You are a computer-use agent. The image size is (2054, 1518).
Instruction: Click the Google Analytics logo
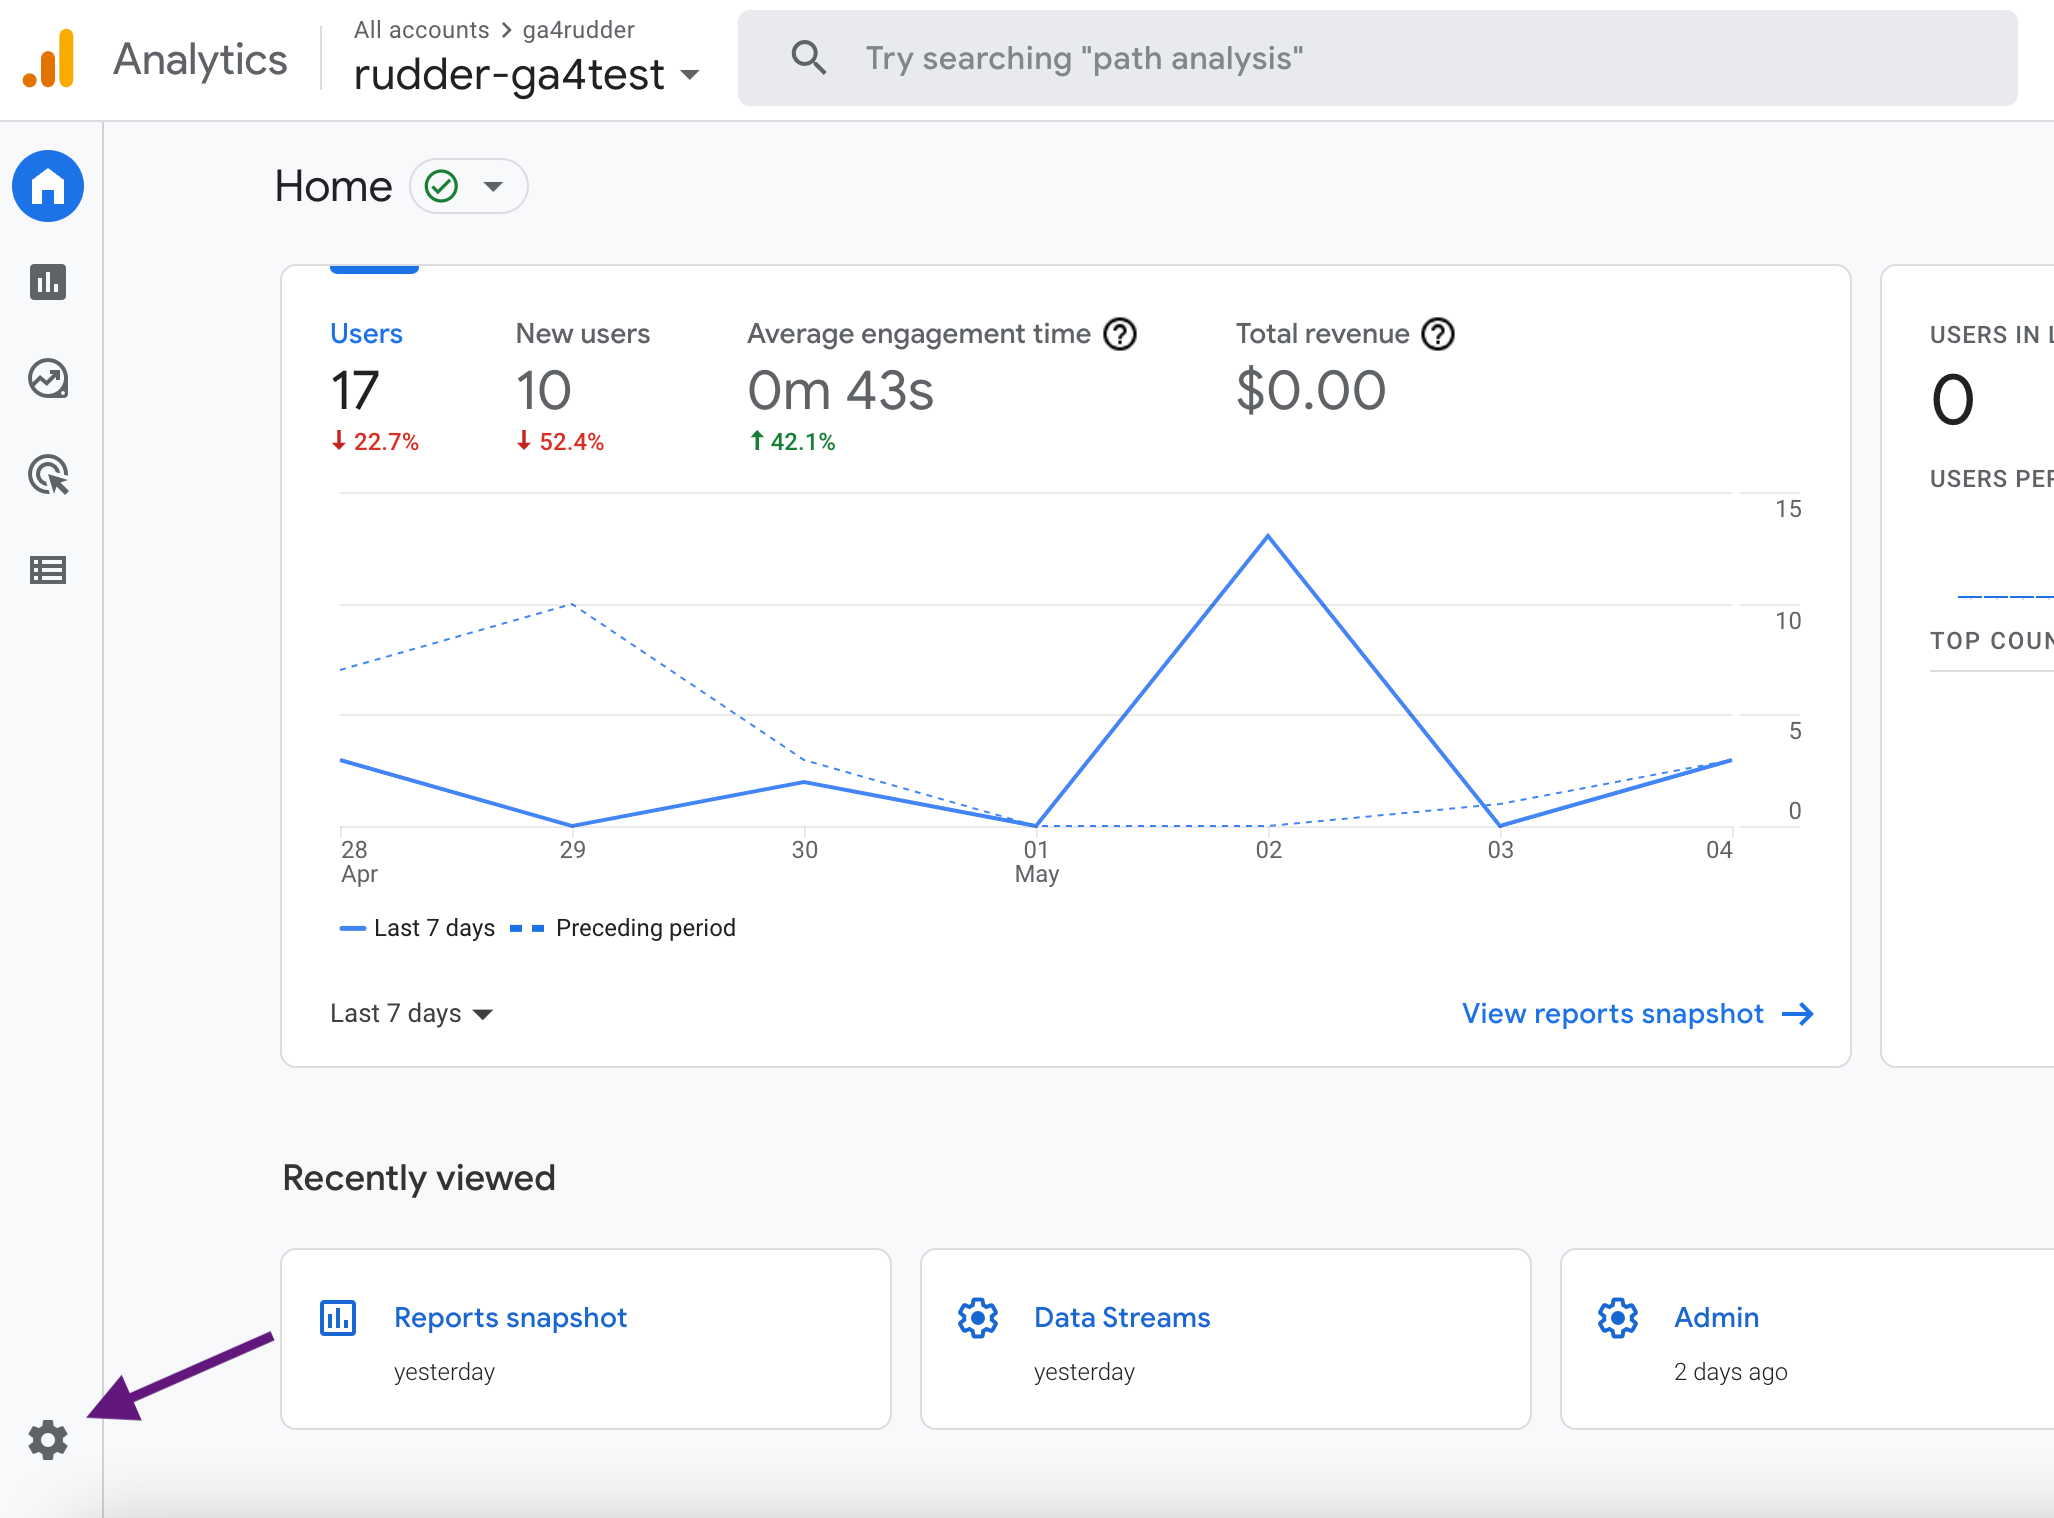(50, 59)
